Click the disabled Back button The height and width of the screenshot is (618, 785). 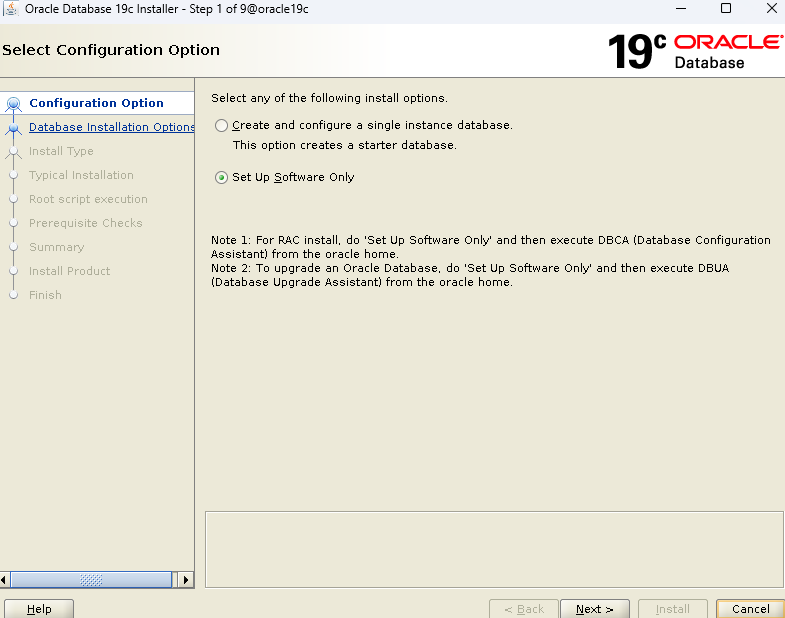click(524, 609)
